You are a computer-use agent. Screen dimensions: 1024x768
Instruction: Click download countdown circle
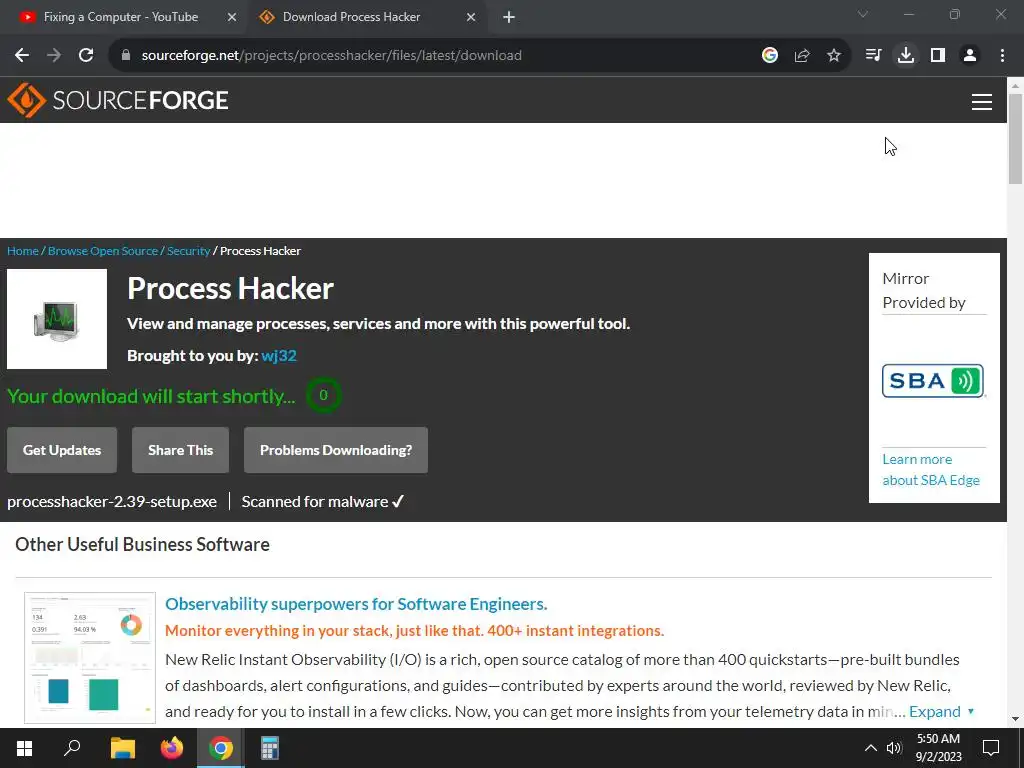[x=323, y=395]
